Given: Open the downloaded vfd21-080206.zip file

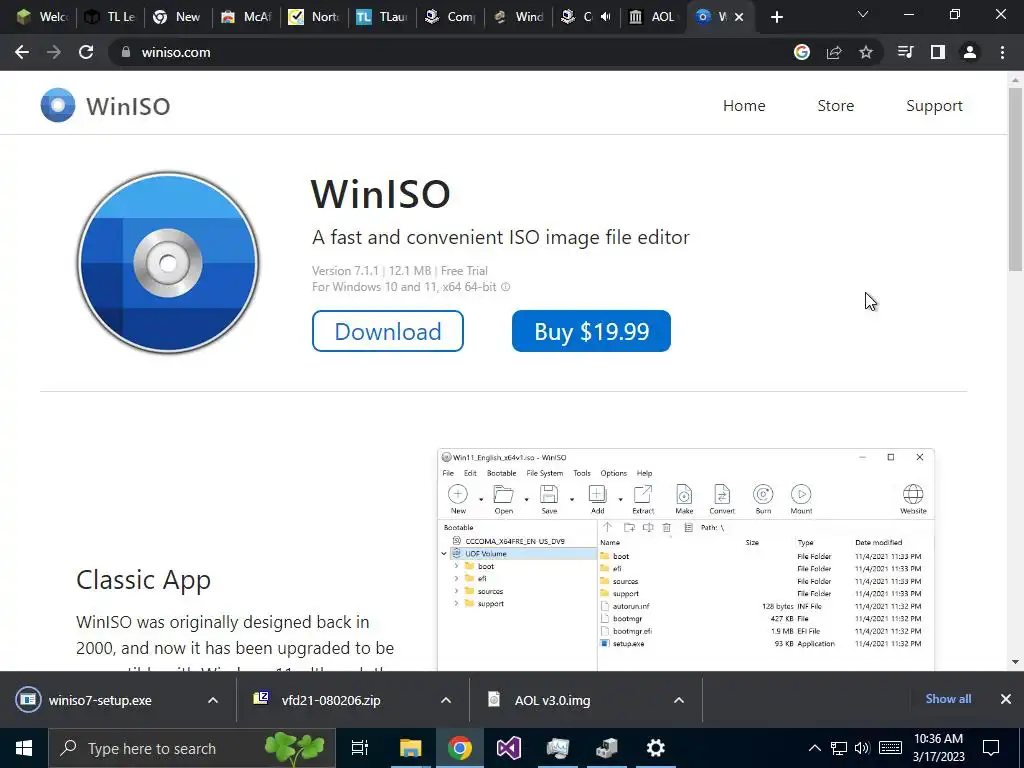Looking at the screenshot, I should (x=330, y=700).
